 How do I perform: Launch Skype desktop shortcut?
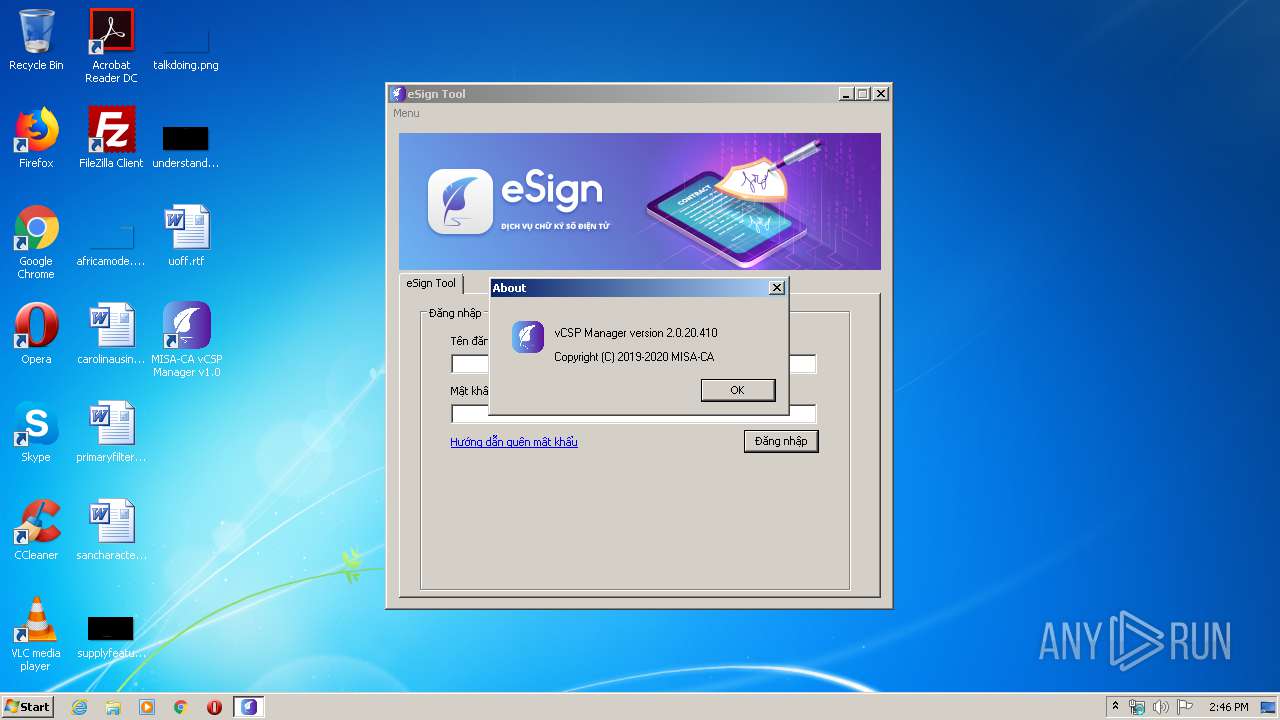point(36,432)
